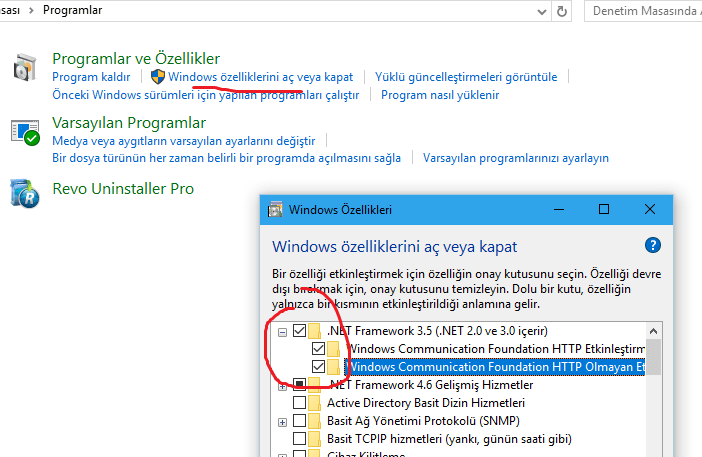Enable Active Directory Basit Dizin Hizmetleri checkbox

point(300,402)
